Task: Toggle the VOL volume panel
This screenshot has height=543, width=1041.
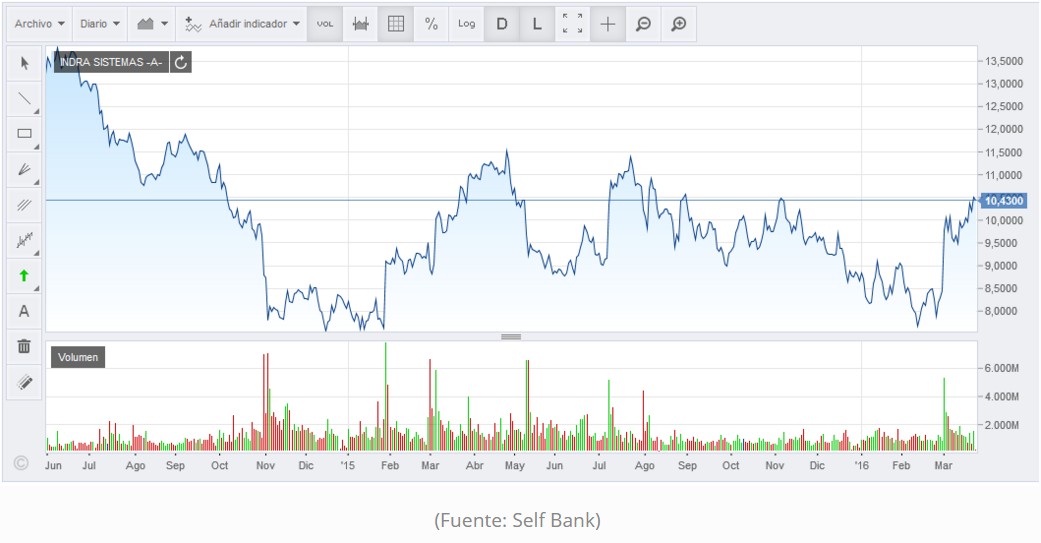Action: click(x=325, y=23)
